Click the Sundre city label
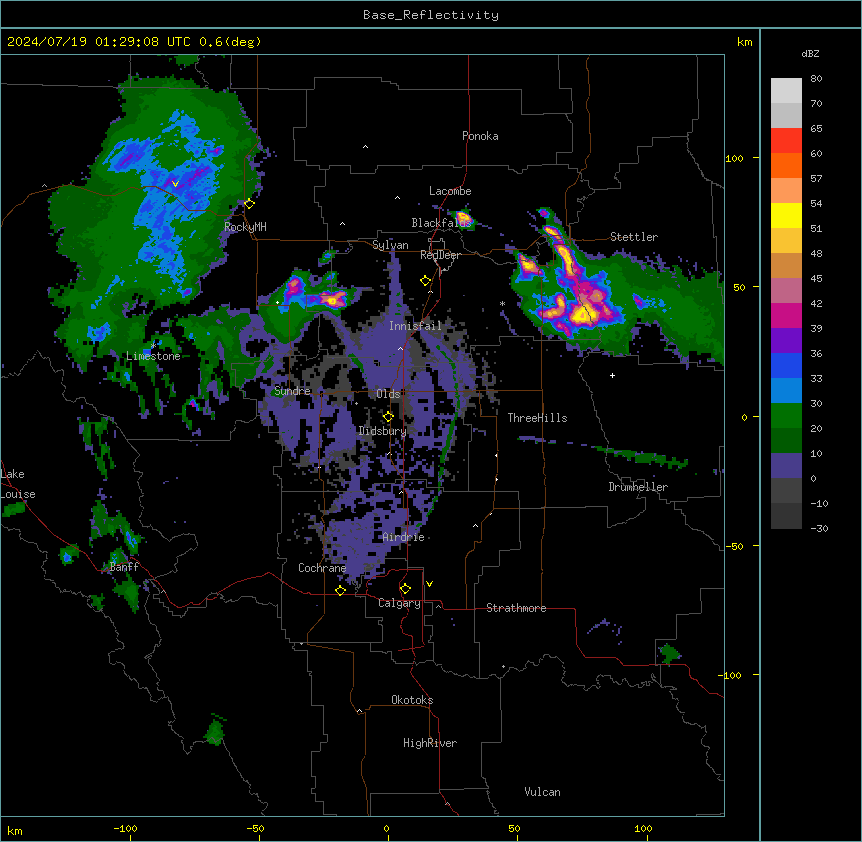Image resolution: width=862 pixels, height=842 pixels. pyautogui.click(x=292, y=391)
